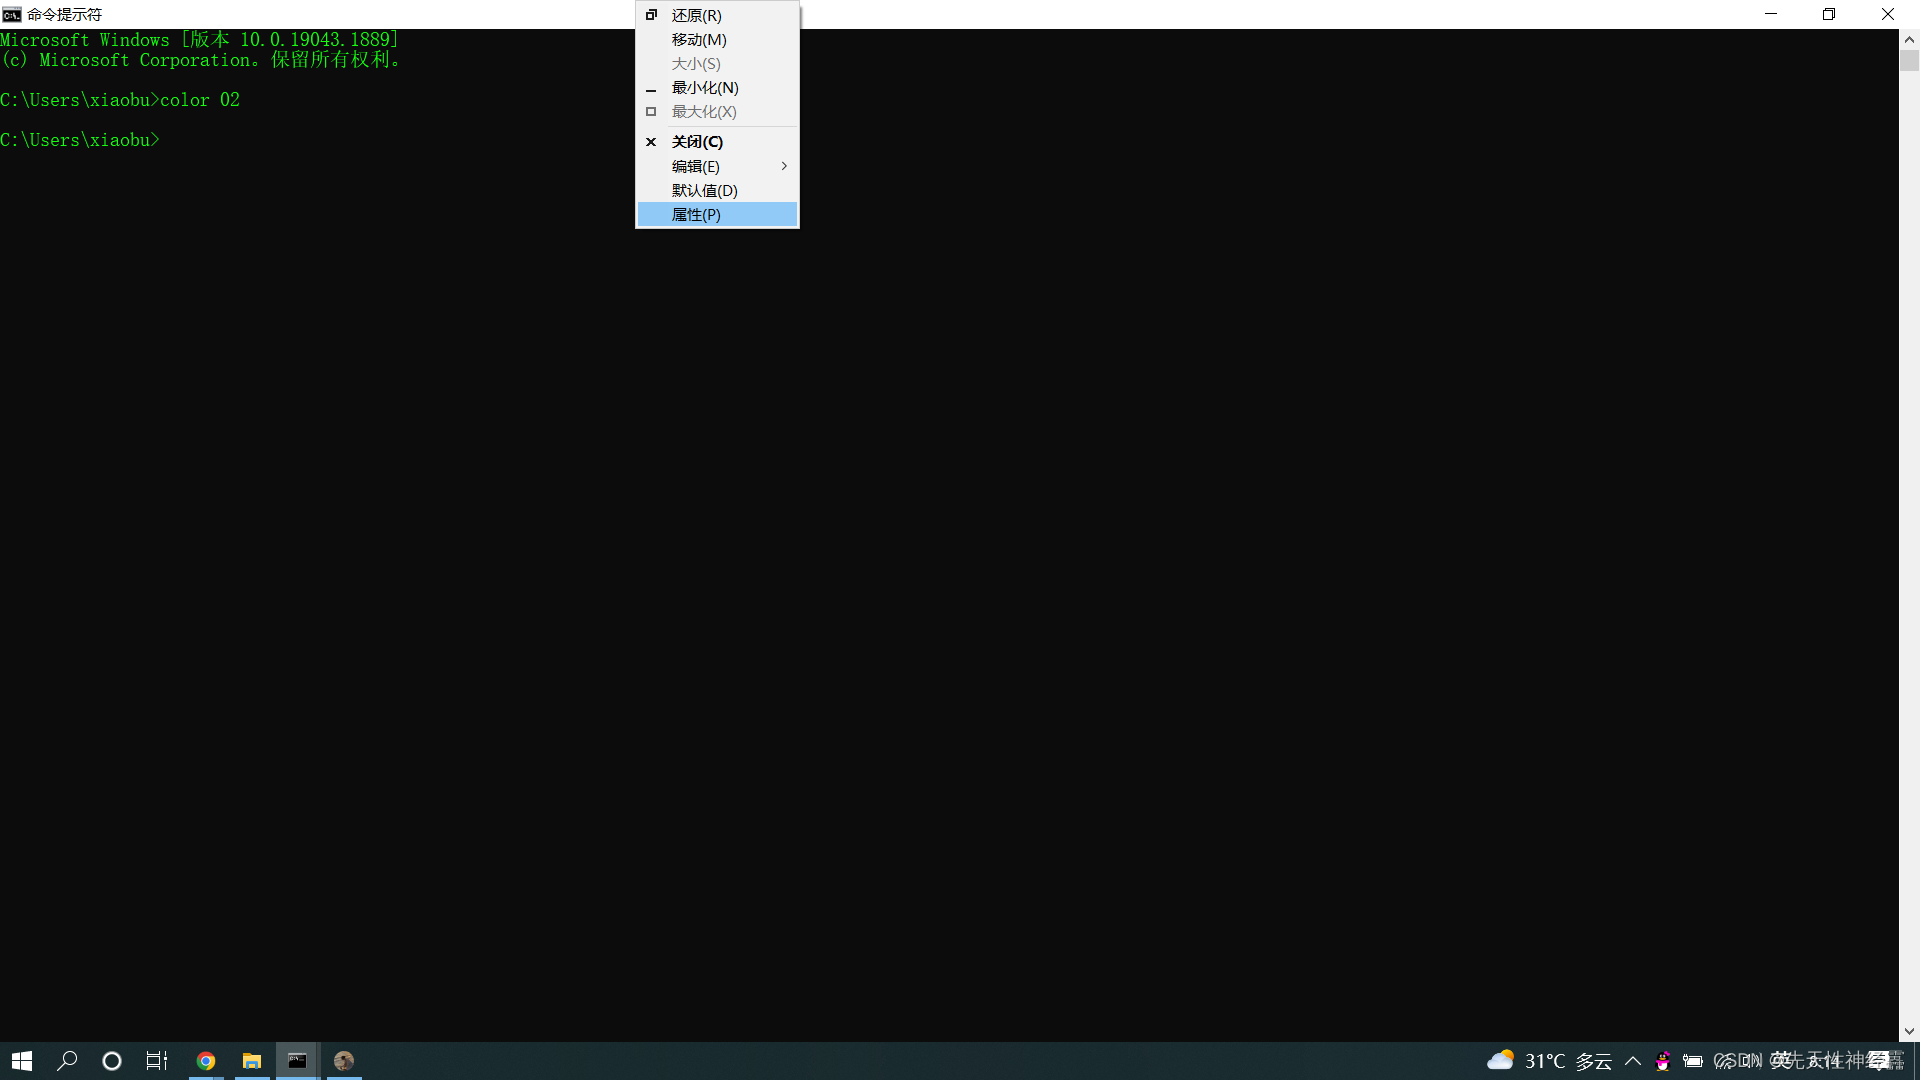Click Restore (还原) menu item

(x=696, y=16)
